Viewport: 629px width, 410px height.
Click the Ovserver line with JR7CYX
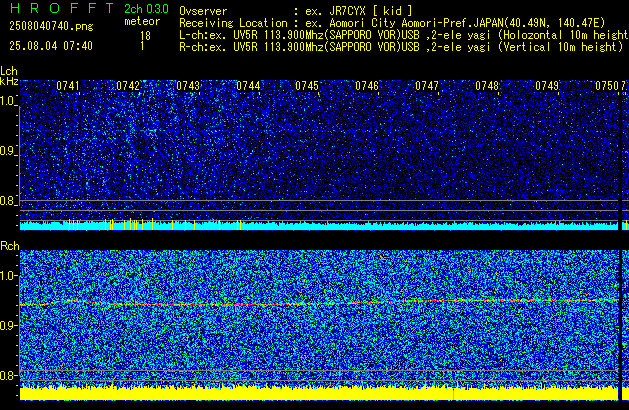pos(296,11)
